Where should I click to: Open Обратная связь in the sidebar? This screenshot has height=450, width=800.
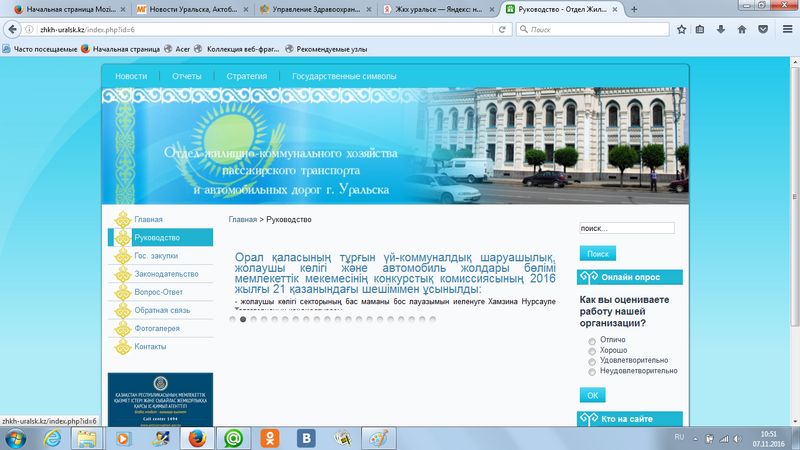(x=160, y=310)
